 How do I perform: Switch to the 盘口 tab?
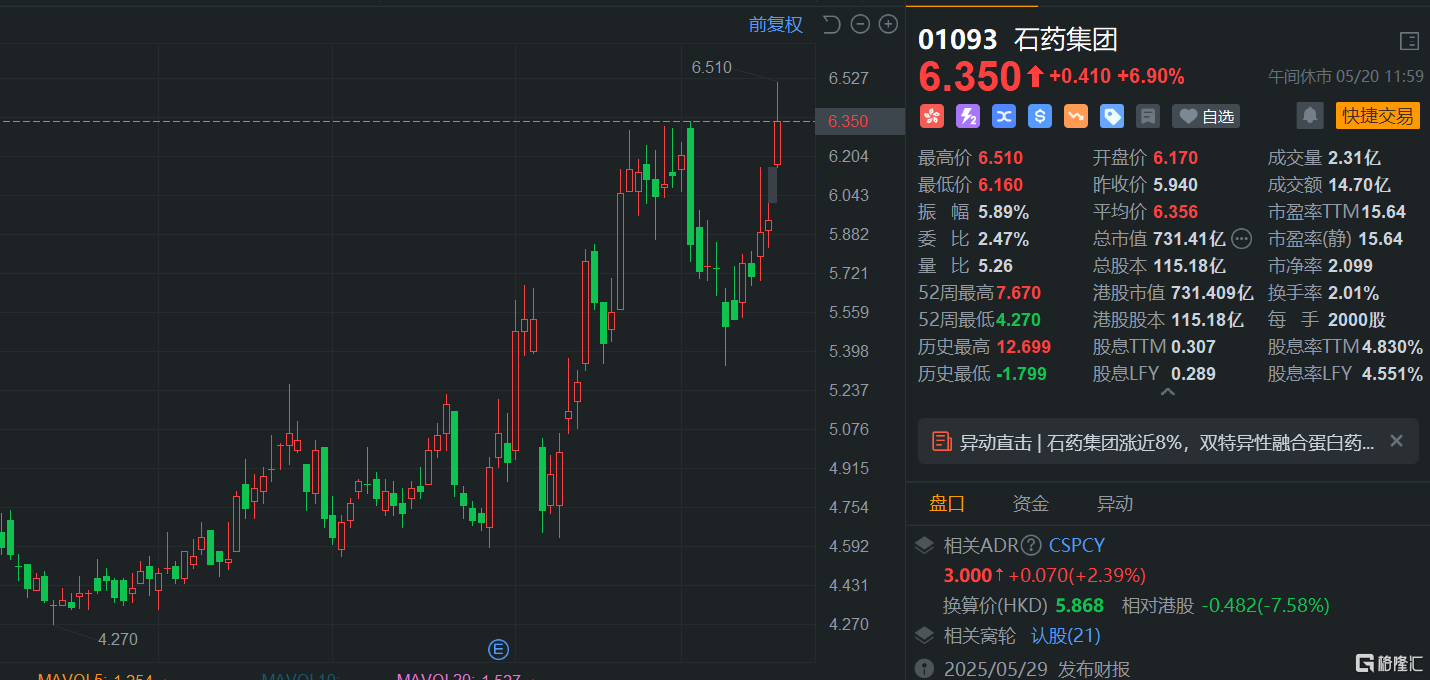tap(946, 503)
